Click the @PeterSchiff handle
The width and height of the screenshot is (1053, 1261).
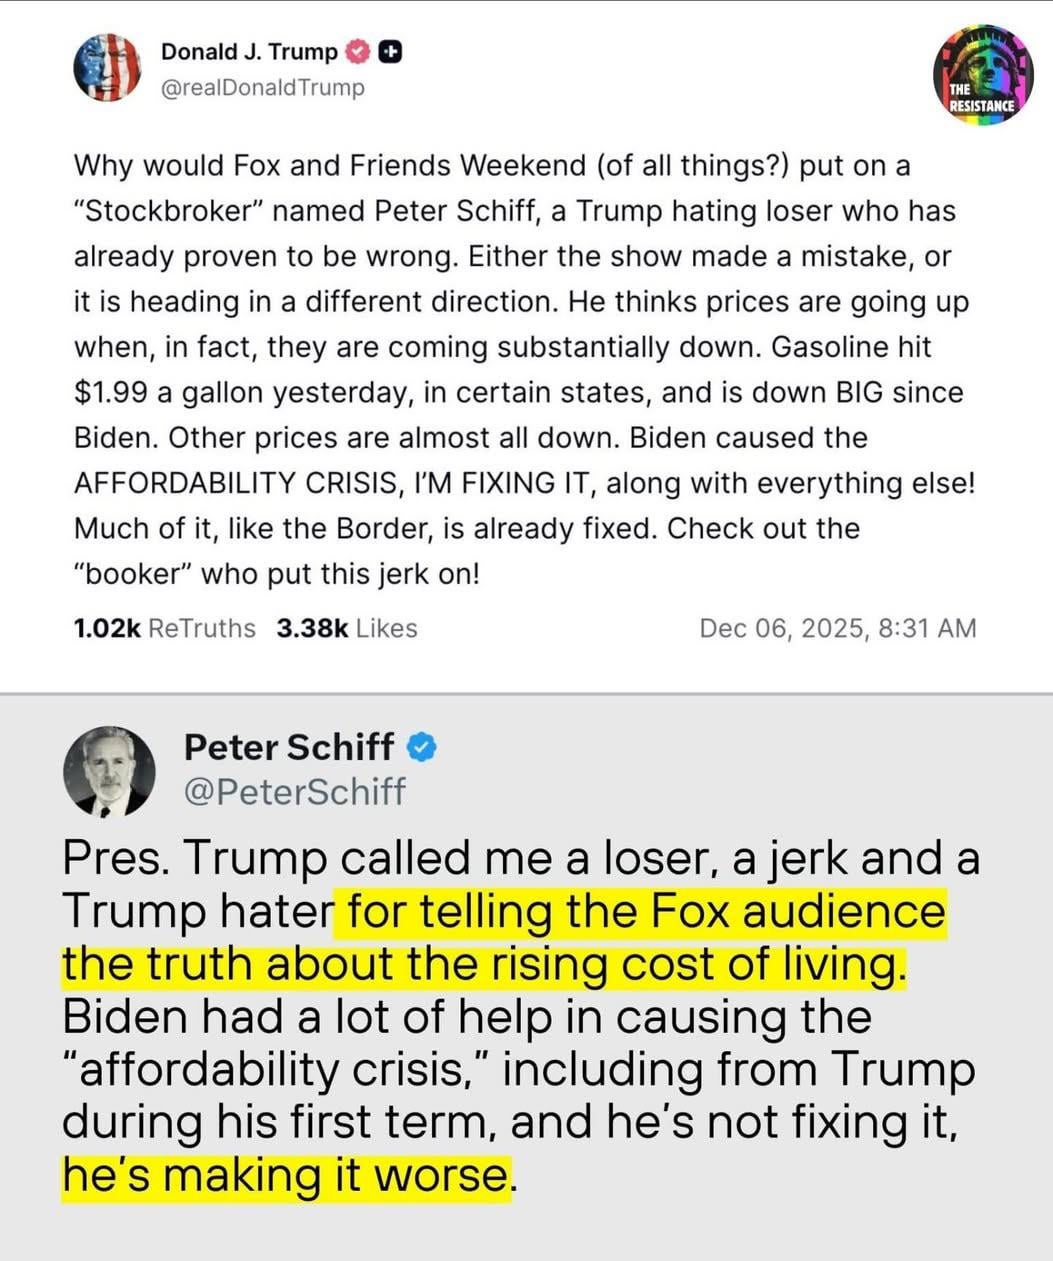(x=295, y=791)
